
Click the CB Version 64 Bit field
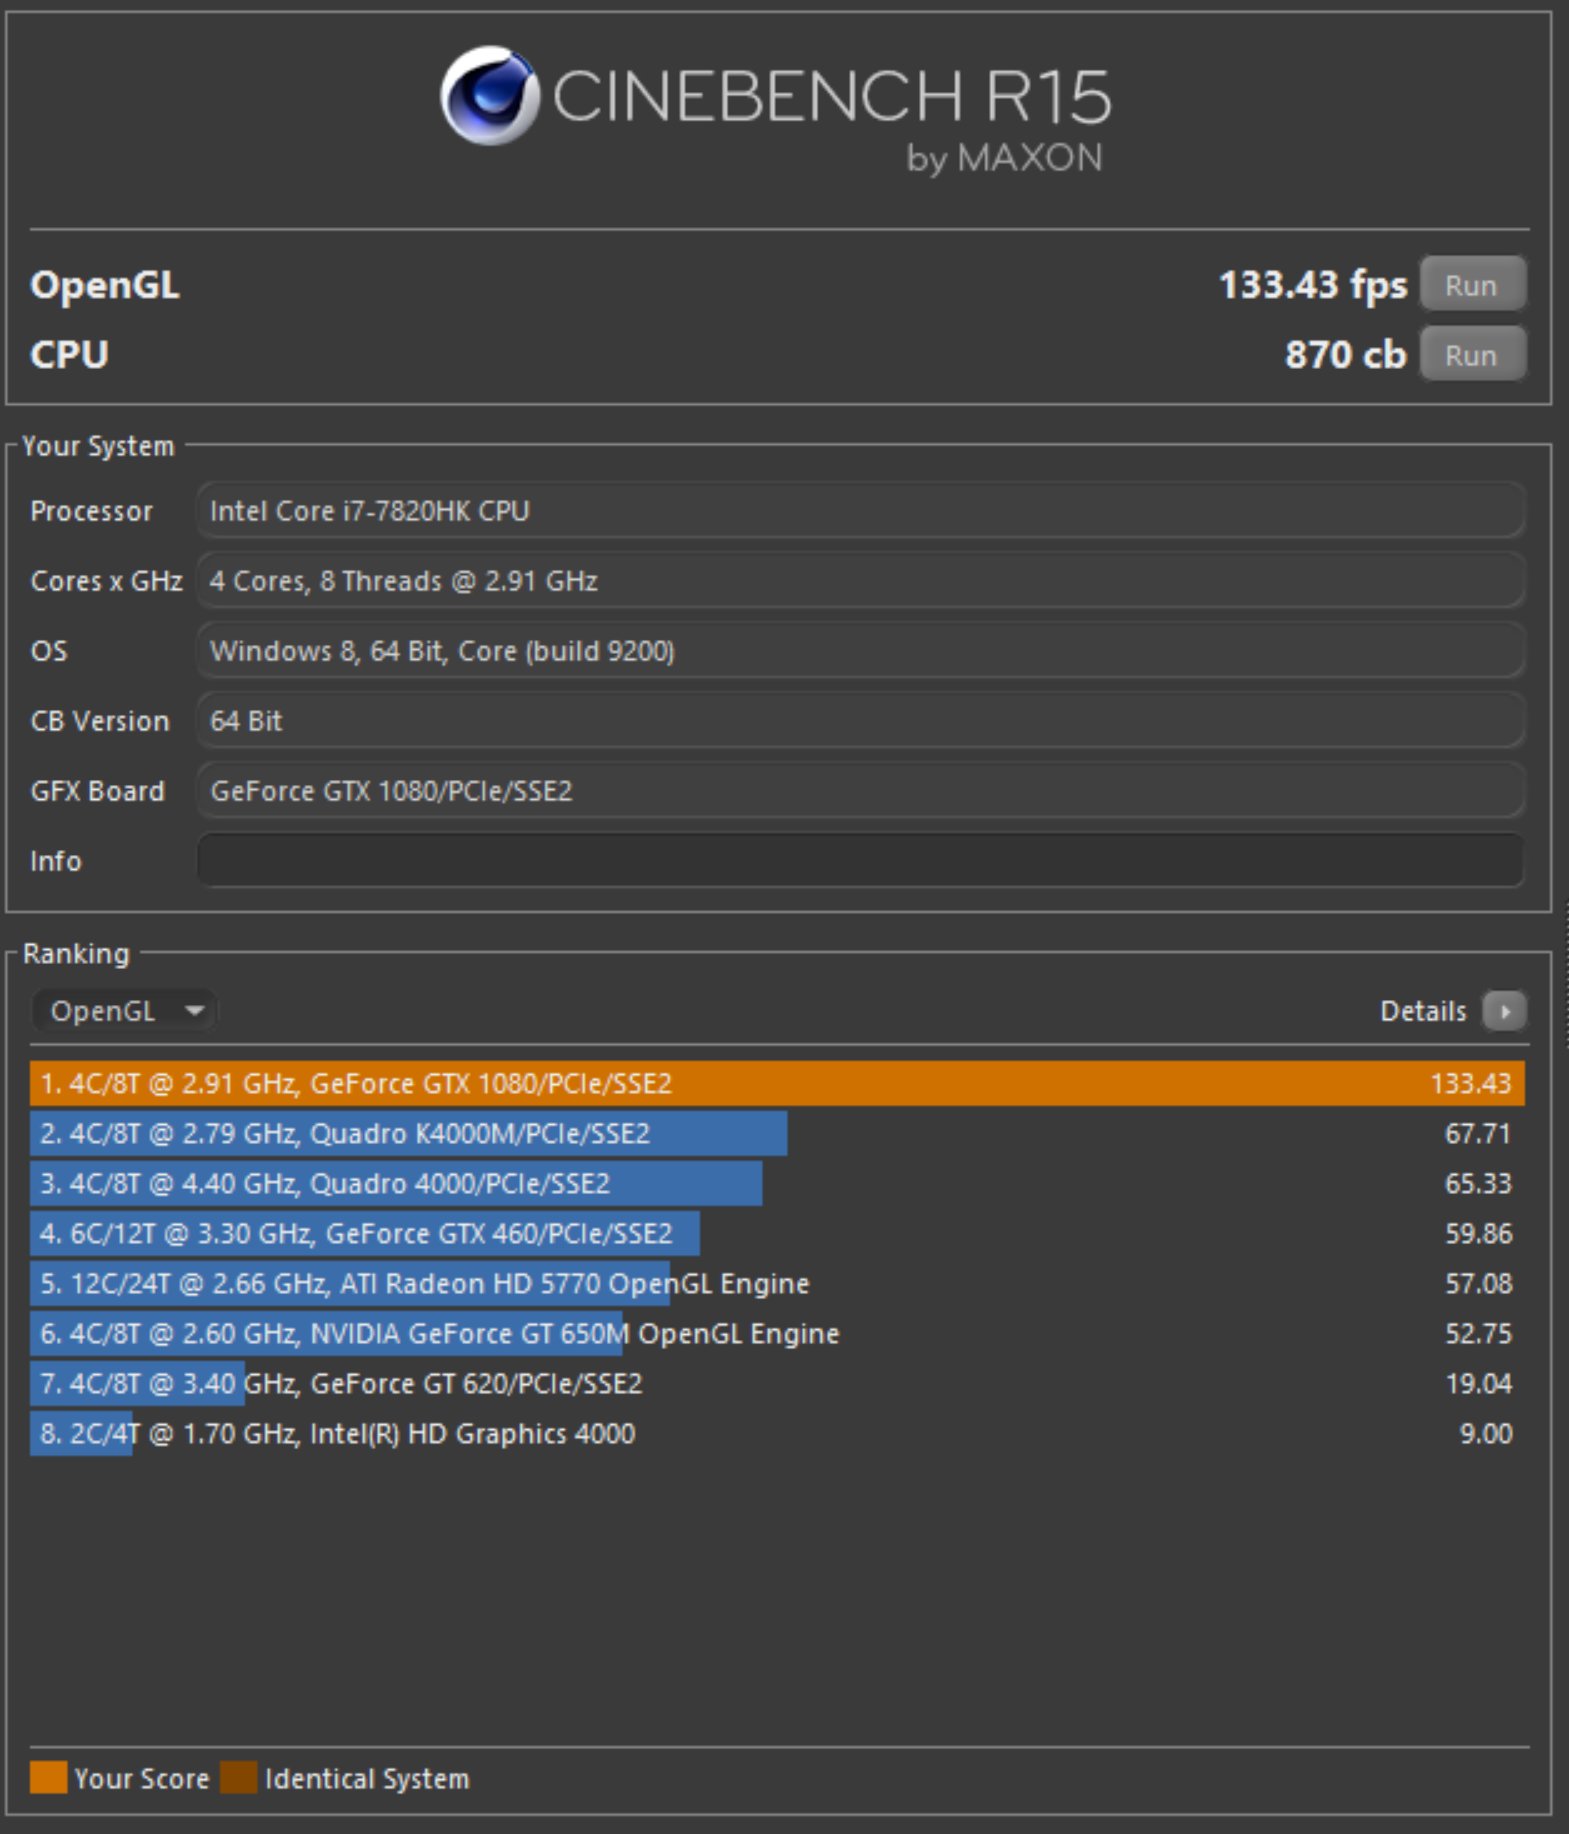tap(861, 721)
